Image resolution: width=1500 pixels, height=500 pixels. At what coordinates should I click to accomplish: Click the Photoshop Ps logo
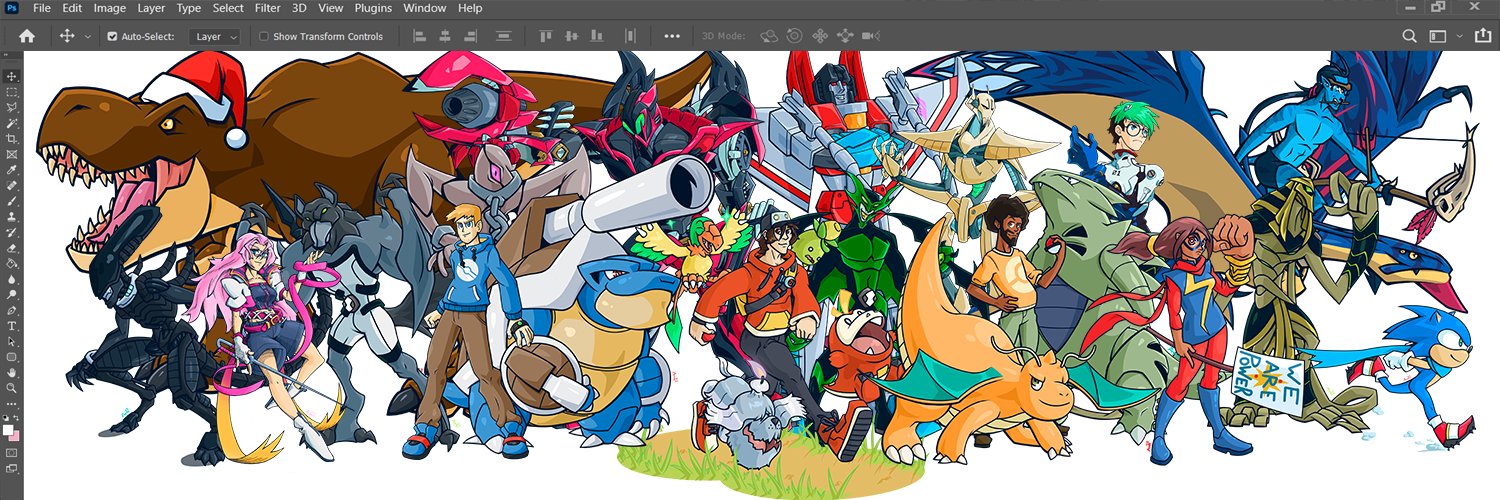(12, 8)
